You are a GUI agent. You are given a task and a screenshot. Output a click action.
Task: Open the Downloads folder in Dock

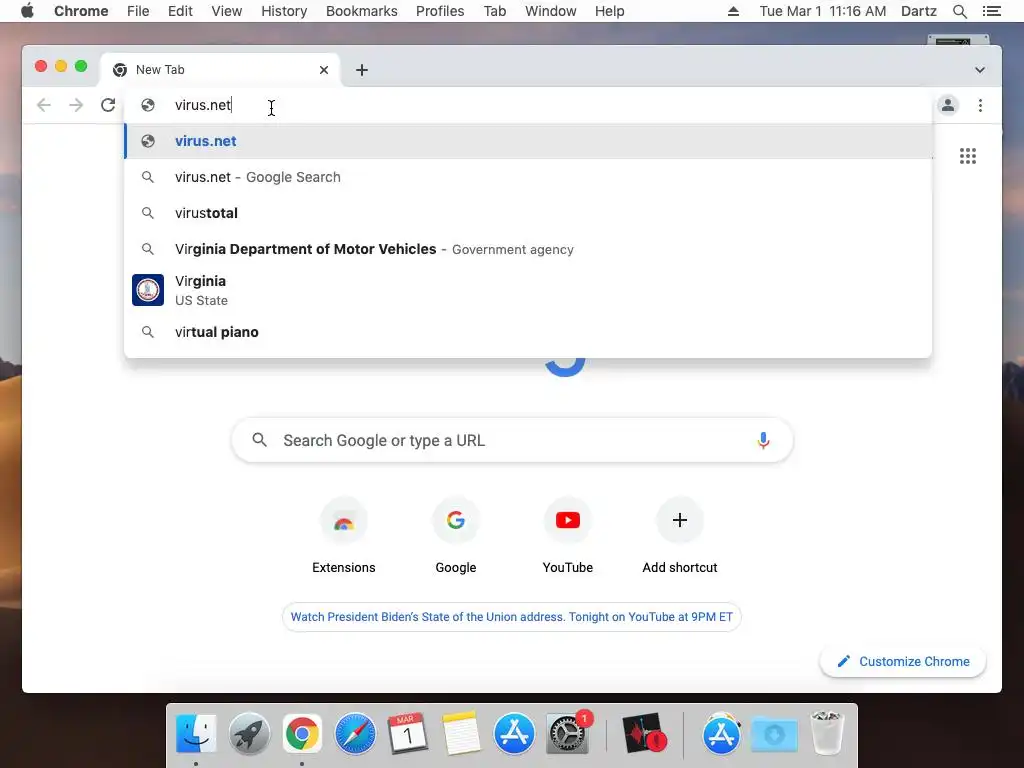pyautogui.click(x=775, y=733)
